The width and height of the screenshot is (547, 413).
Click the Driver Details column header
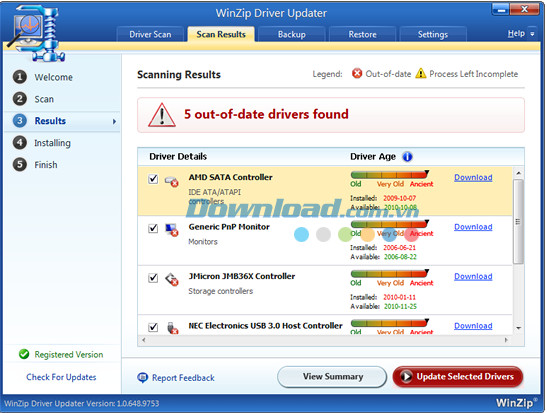point(178,156)
